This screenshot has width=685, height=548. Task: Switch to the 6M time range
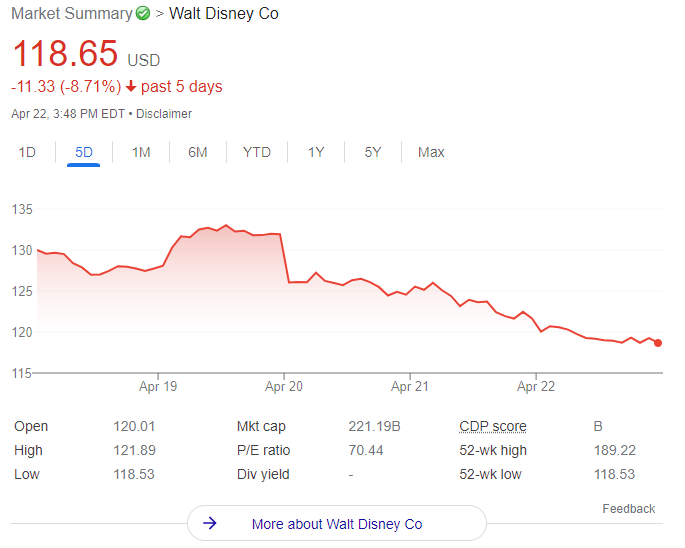198,152
